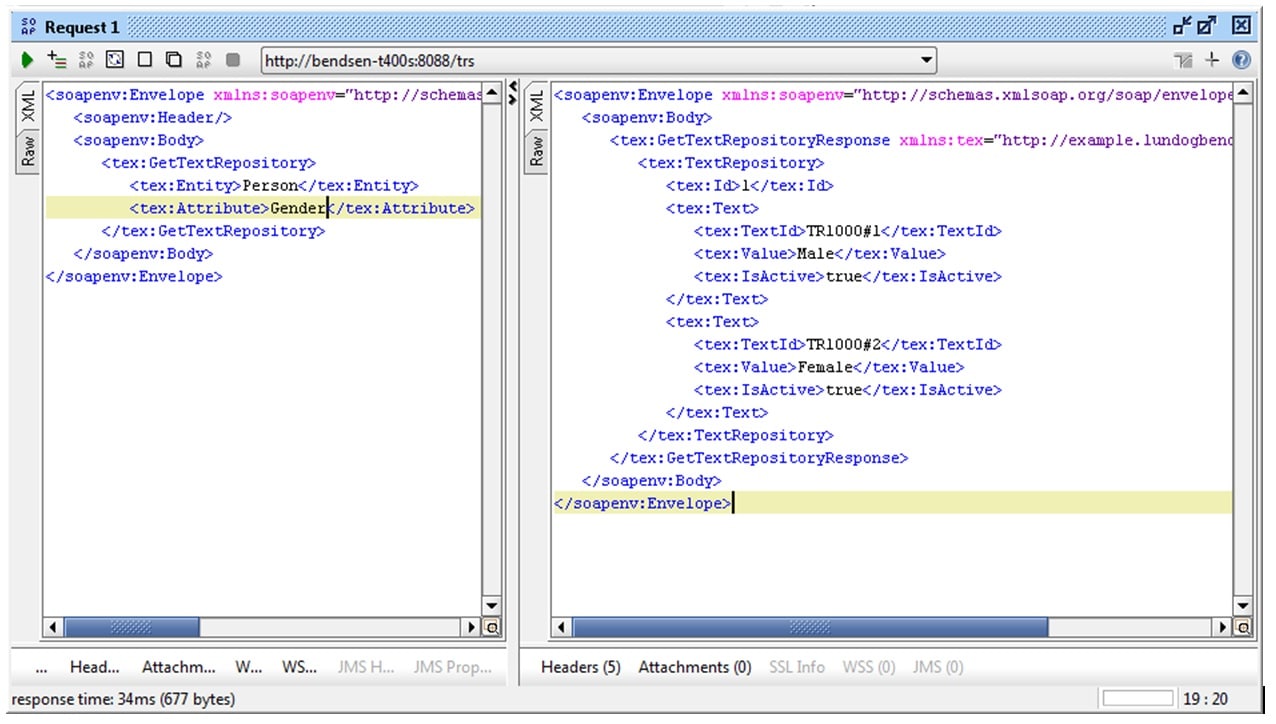Click the <tex:Id>1</tex:Id> response line

click(x=749, y=185)
